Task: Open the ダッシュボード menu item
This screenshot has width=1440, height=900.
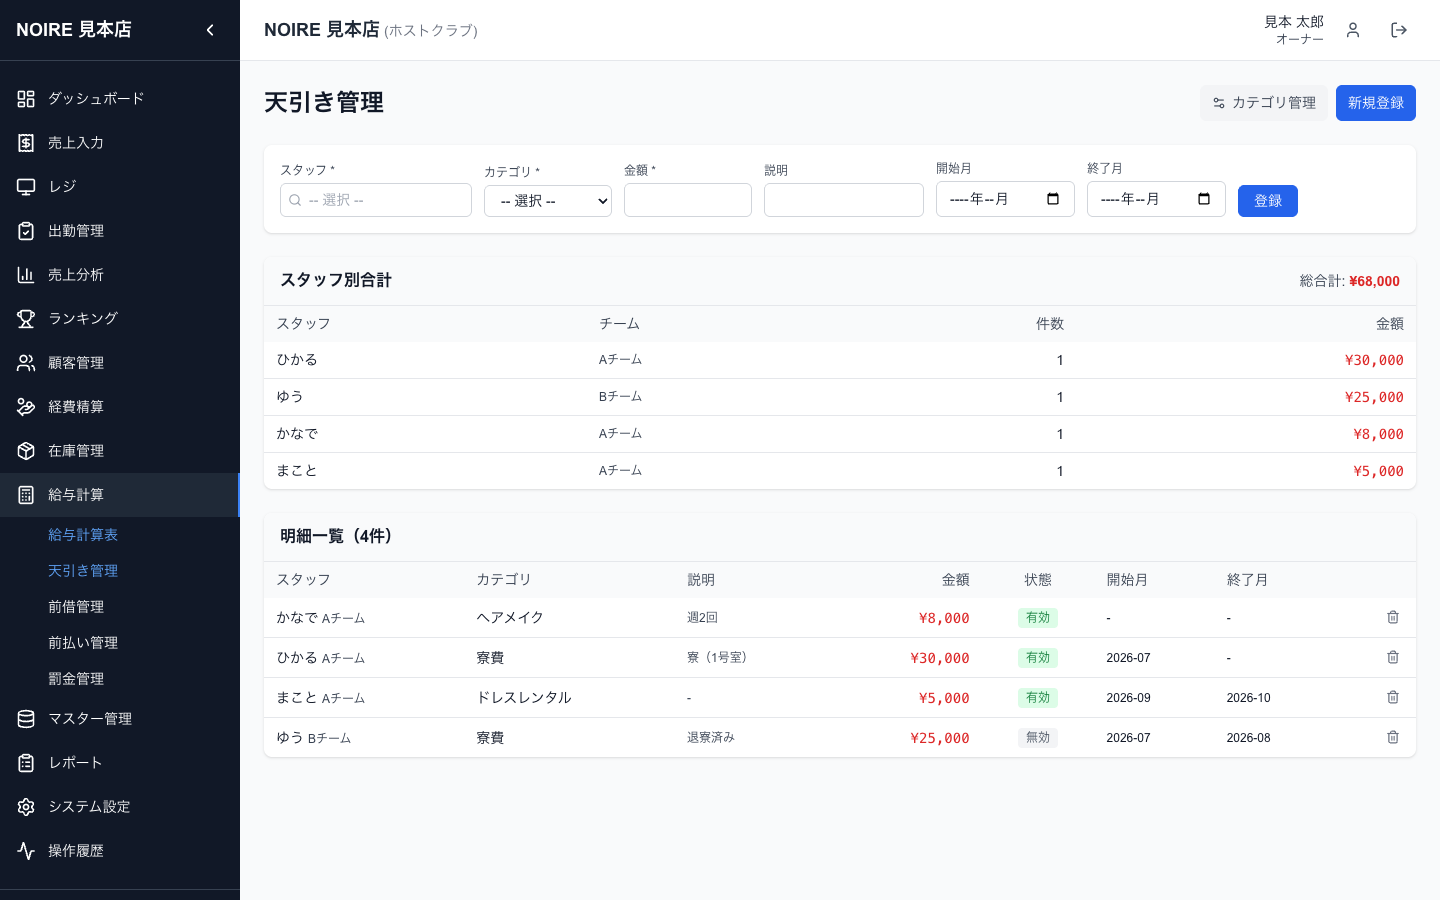Action: point(120,99)
